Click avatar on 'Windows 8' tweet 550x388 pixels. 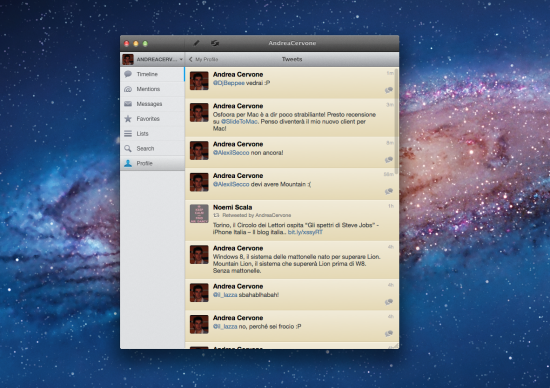199,255
